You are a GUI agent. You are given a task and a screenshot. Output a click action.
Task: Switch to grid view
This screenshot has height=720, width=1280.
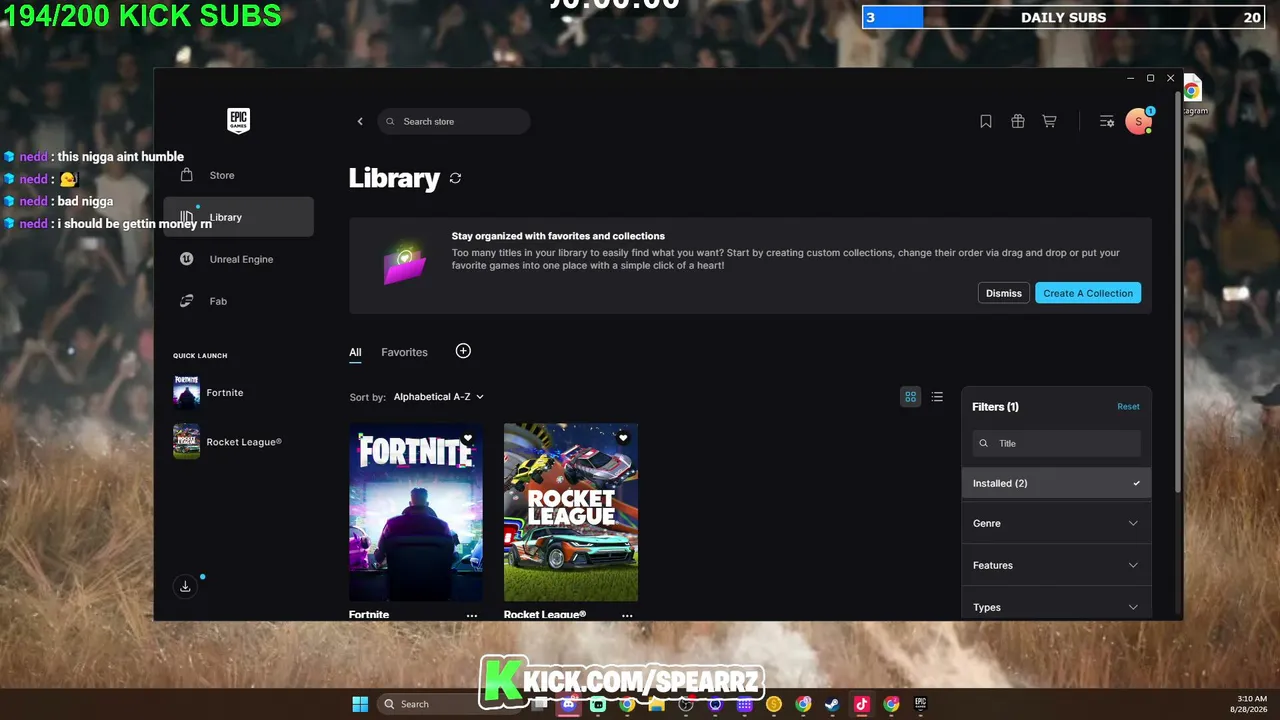coord(910,397)
